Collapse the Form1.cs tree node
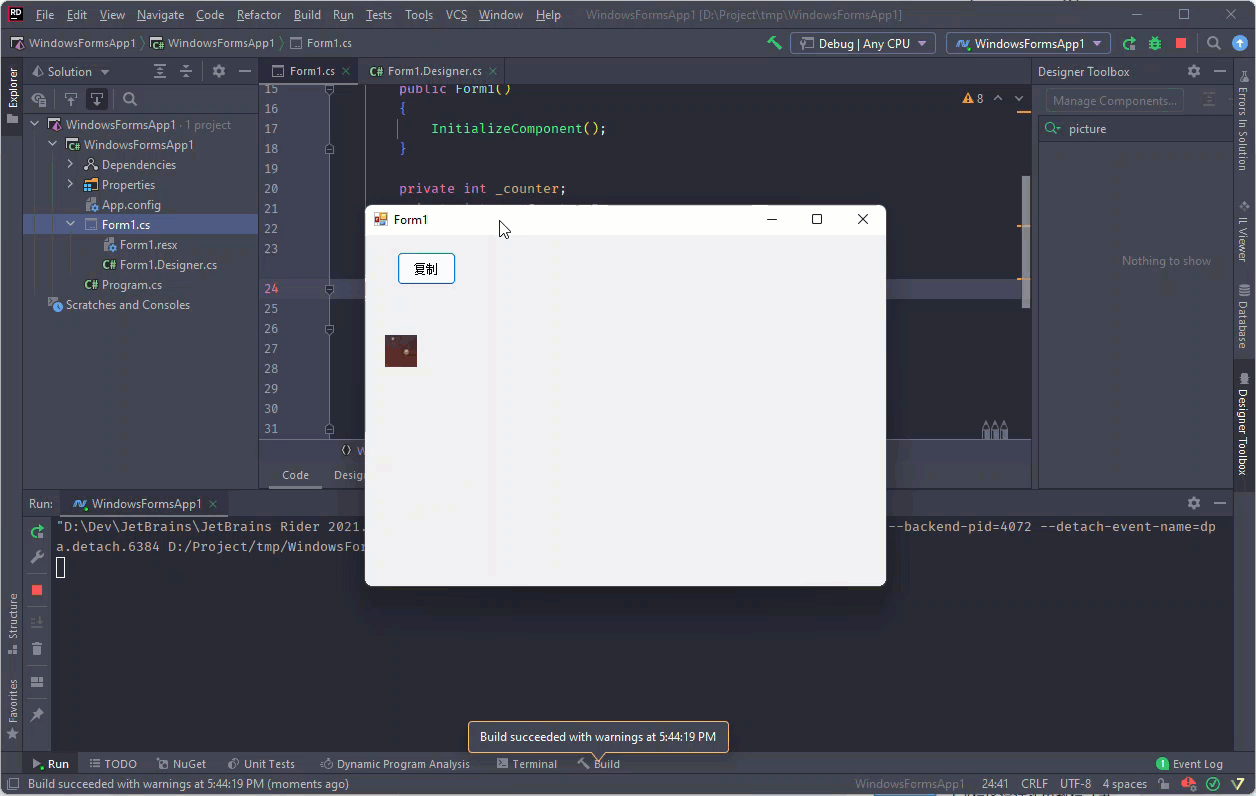Image resolution: width=1256 pixels, height=796 pixels. pos(71,225)
